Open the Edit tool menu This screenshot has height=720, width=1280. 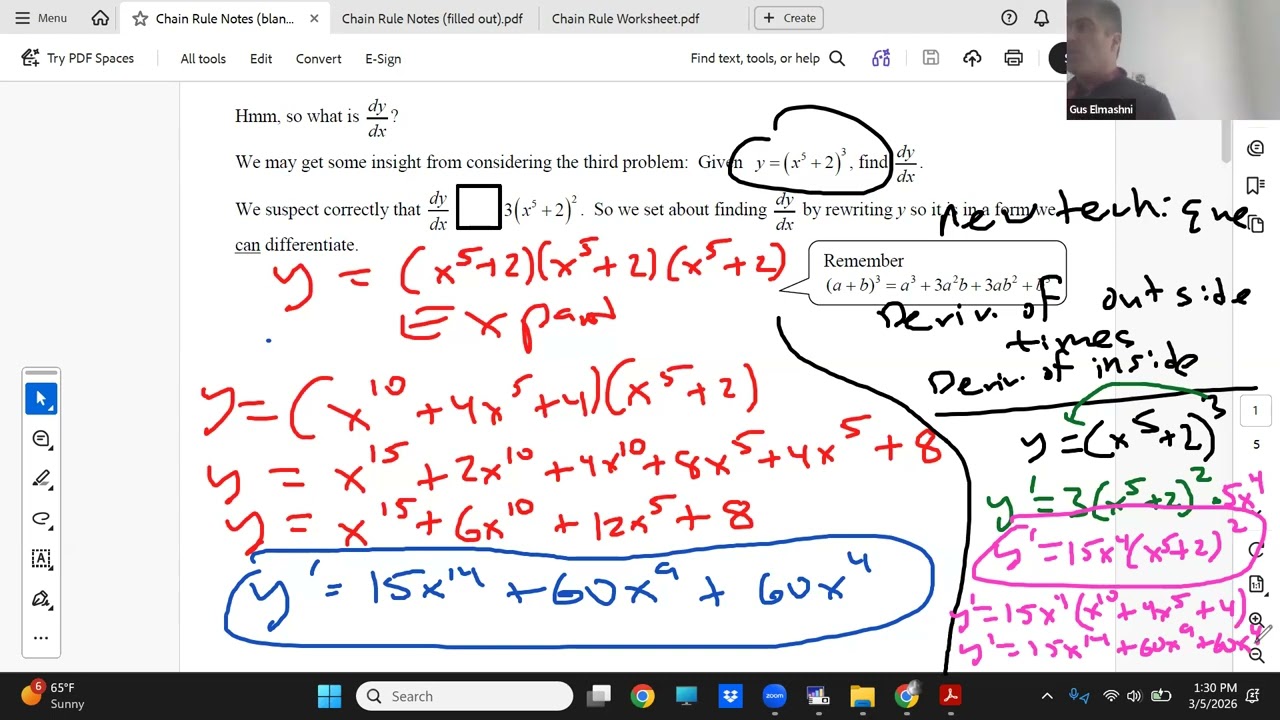[x=261, y=59]
